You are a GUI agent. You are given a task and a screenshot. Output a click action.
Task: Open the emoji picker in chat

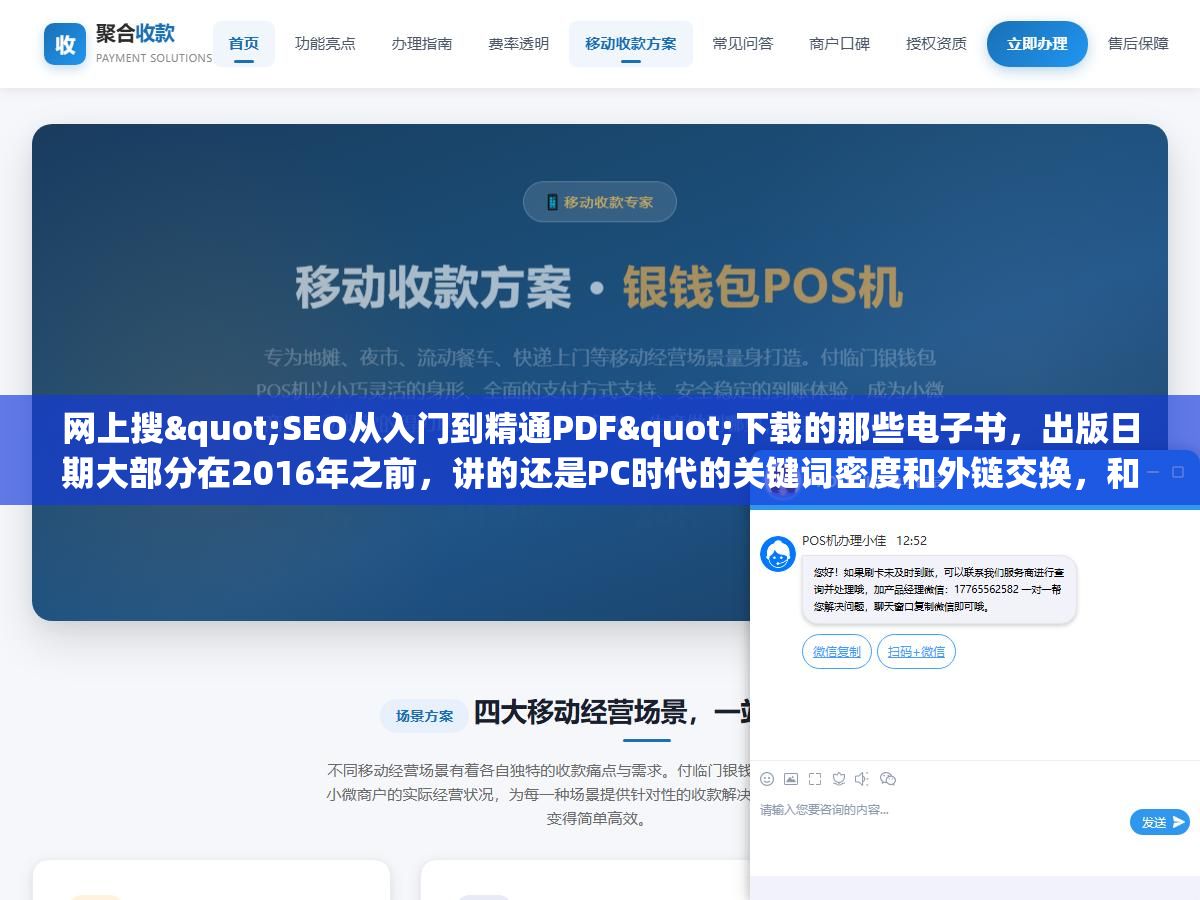click(x=767, y=778)
